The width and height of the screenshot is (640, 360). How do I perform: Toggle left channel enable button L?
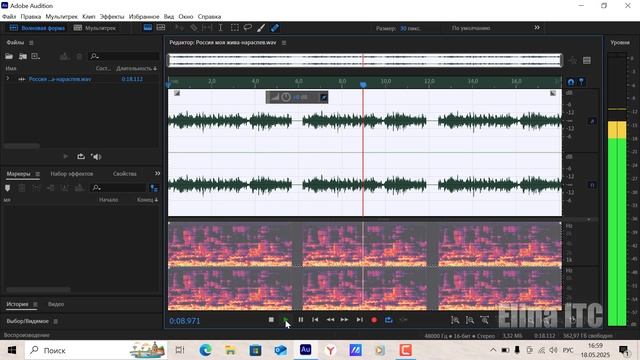[592, 121]
